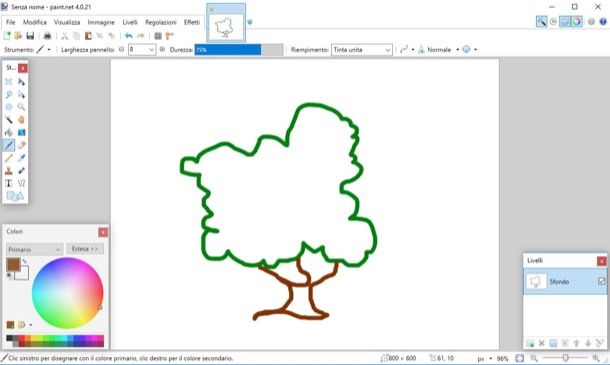
Task: Expand the Primario color selection dropdown
Action: tap(34, 249)
